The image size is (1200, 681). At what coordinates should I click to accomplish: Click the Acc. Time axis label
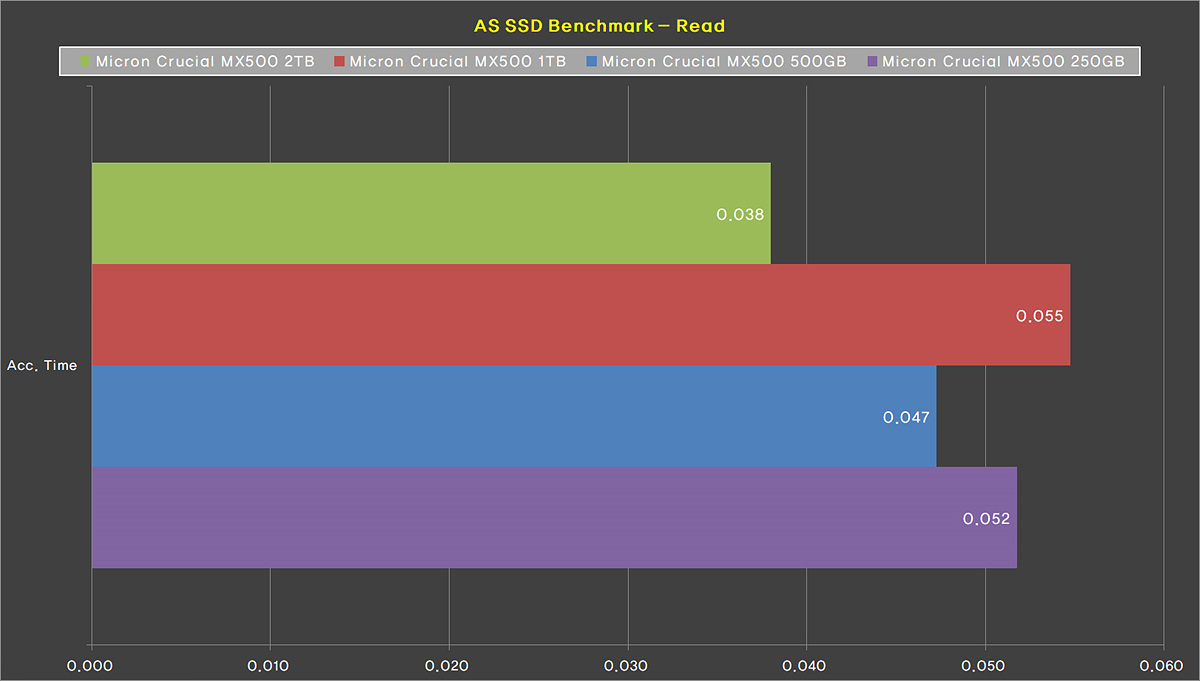point(42,366)
